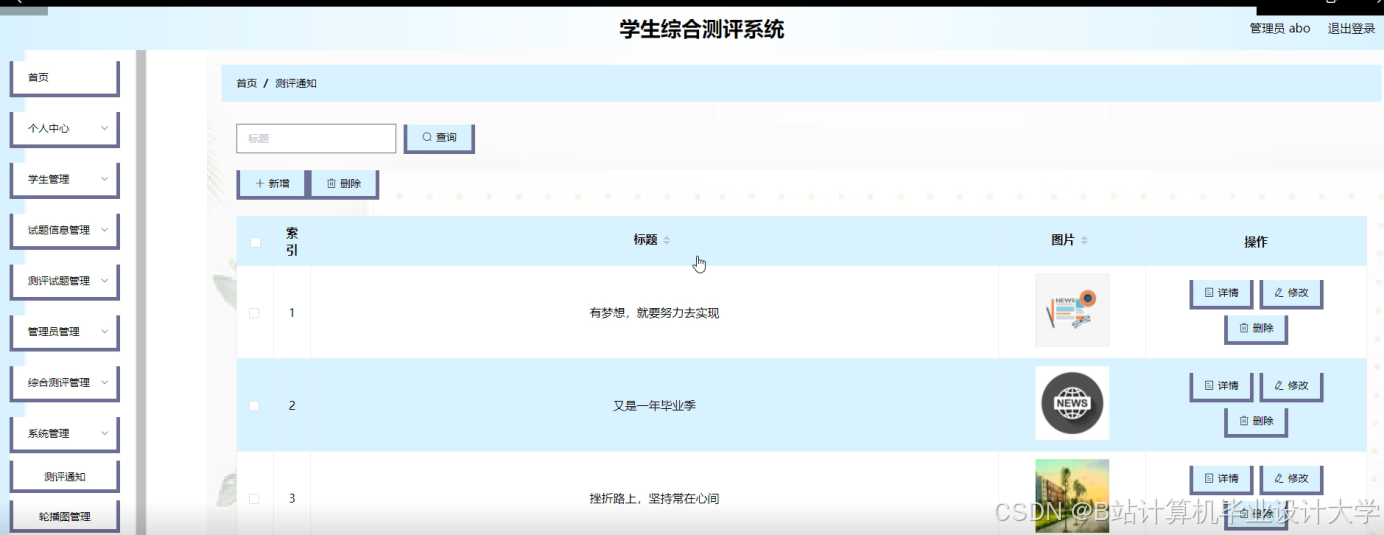
Task: Click the 管理员 abo account label
Action: coord(1280,28)
